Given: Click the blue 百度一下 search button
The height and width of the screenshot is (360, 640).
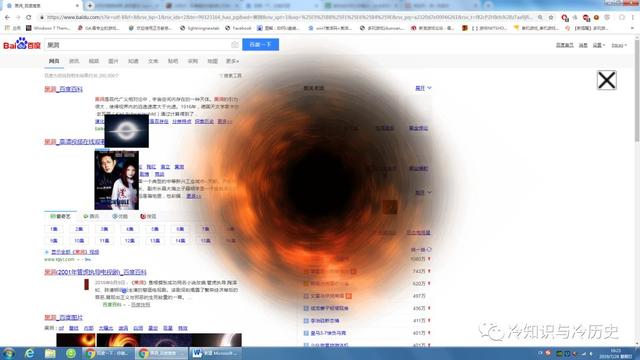Looking at the screenshot, I should point(260,44).
